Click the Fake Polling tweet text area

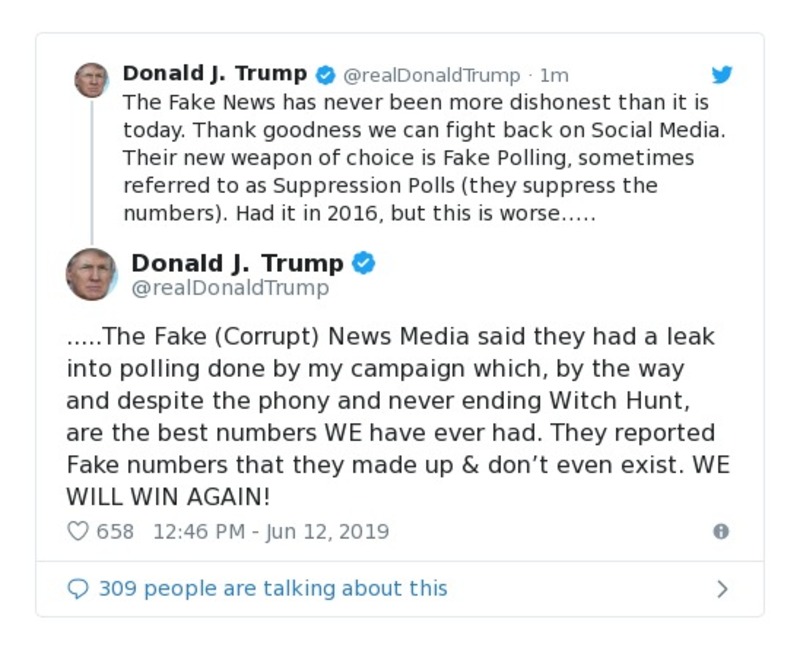pos(400,157)
